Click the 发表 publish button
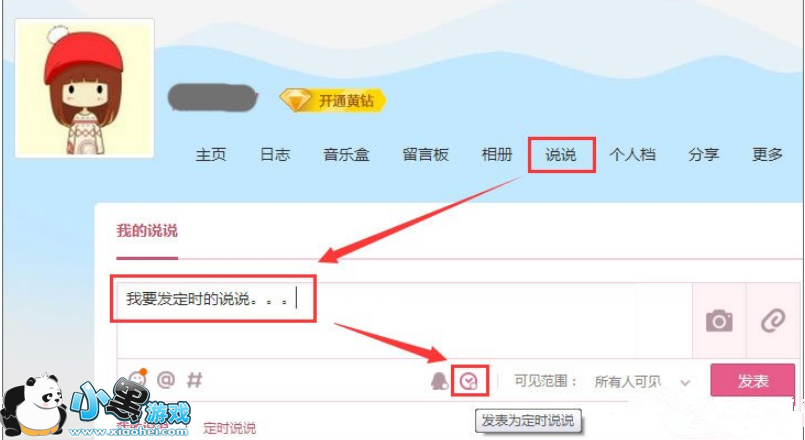 (753, 380)
